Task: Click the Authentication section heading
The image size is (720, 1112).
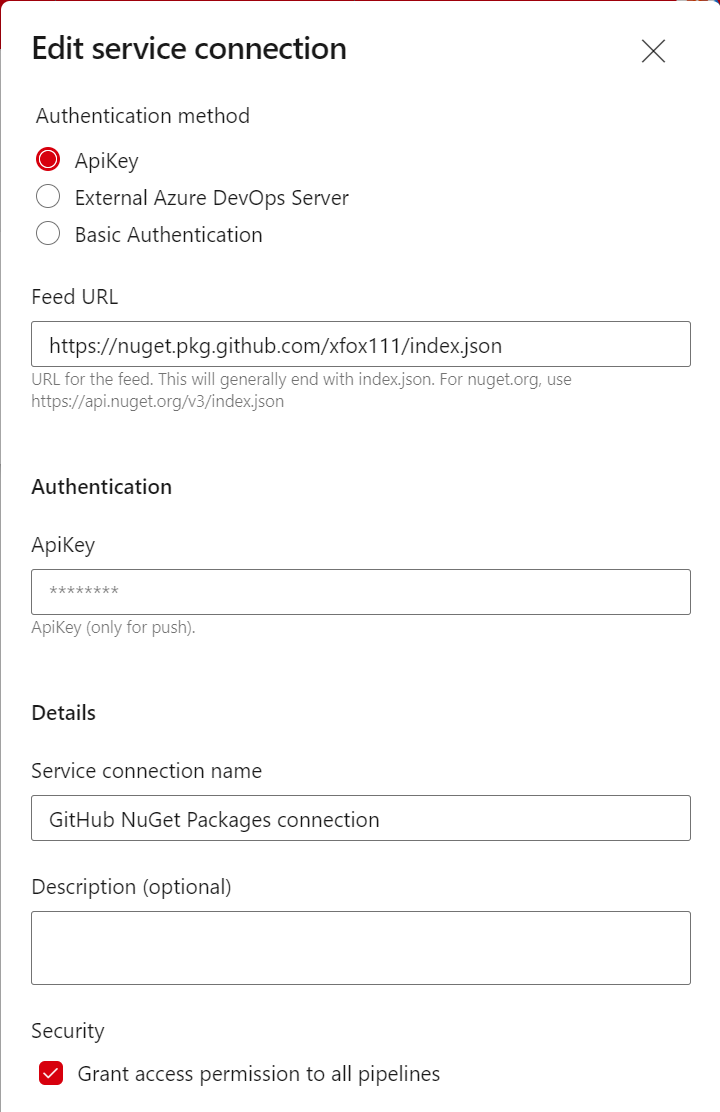Action: (101, 487)
